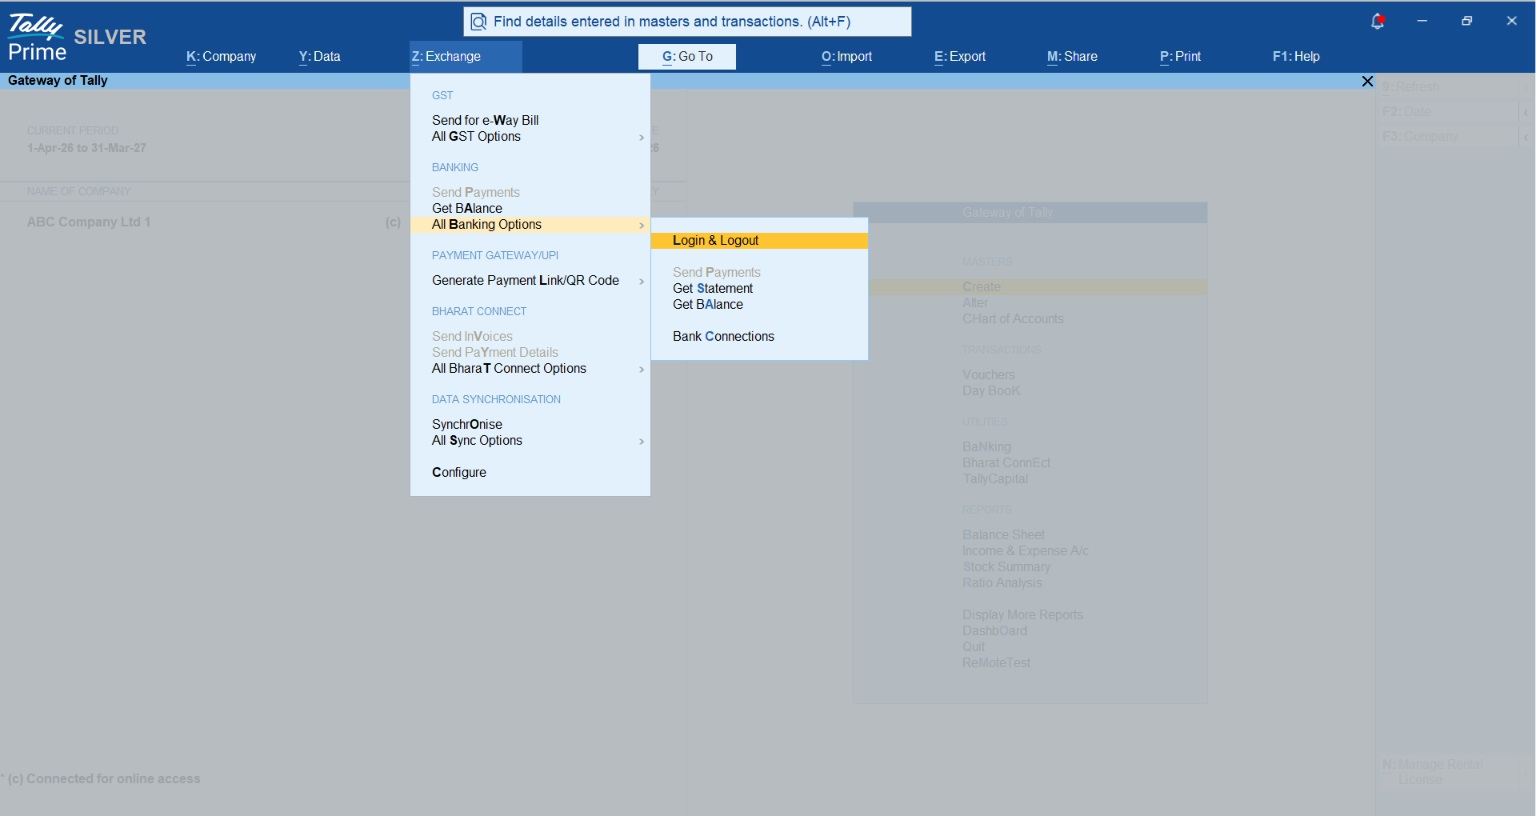1536x816 pixels.
Task: Open Bharat ConnEct utility
Action: click(x=1006, y=463)
